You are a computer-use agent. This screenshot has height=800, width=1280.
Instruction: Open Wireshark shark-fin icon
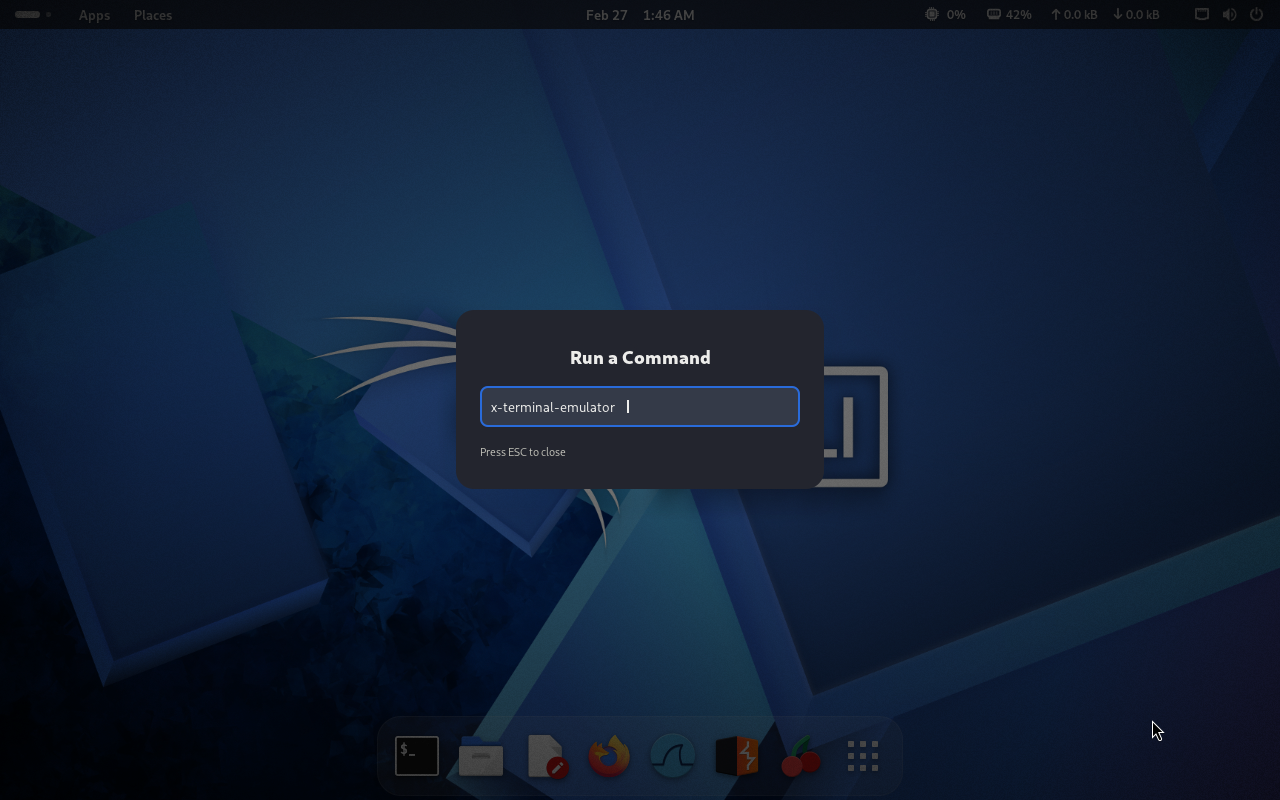pyautogui.click(x=673, y=756)
